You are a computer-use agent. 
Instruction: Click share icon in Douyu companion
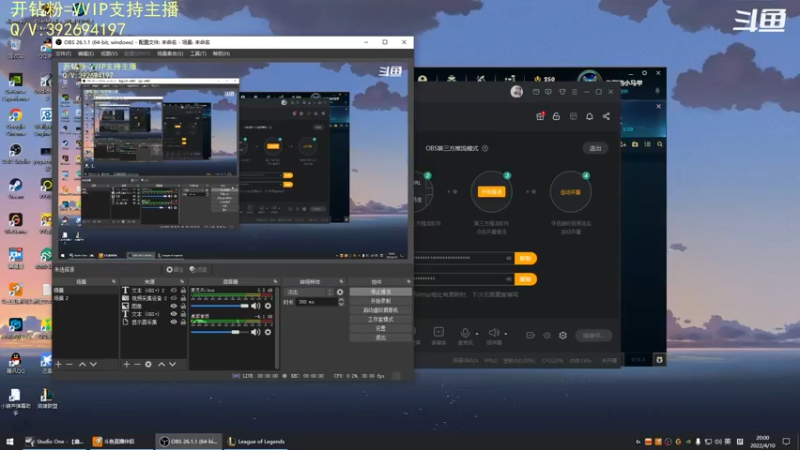tap(606, 116)
